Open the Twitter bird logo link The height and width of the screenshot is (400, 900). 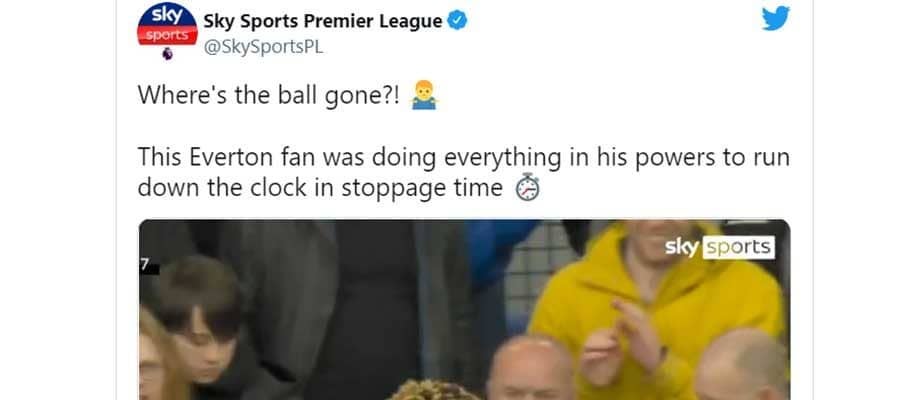pyautogui.click(x=775, y=18)
